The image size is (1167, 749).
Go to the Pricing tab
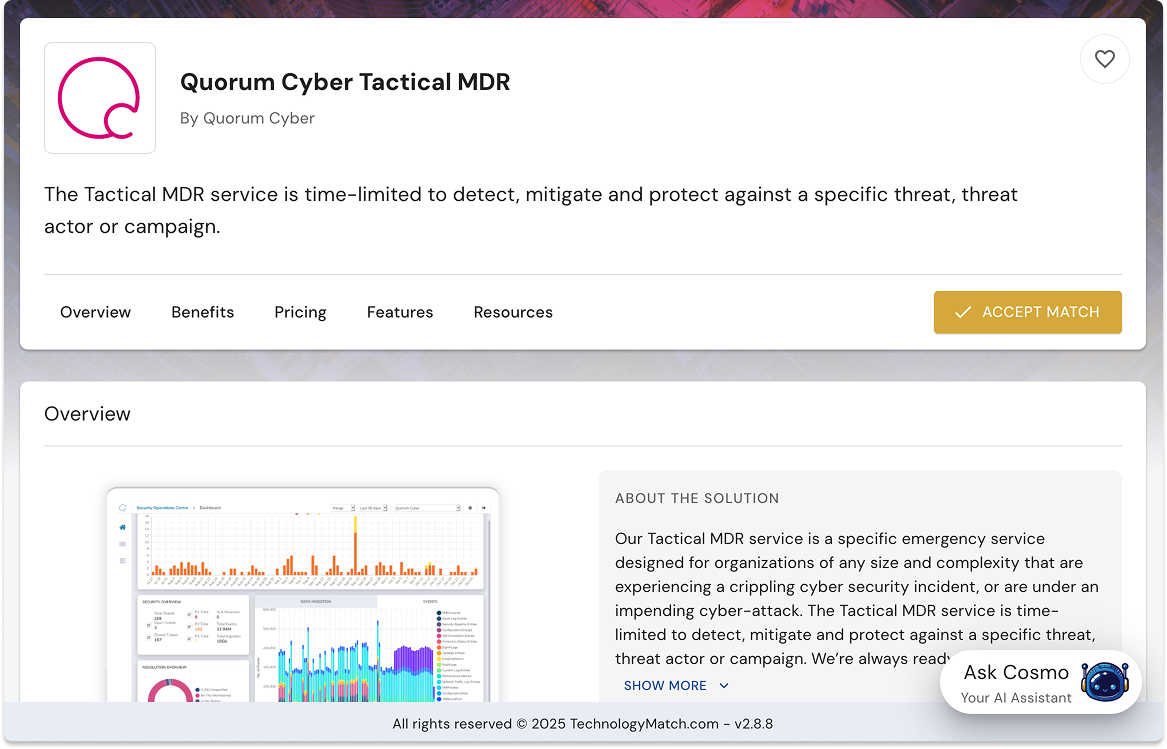pyautogui.click(x=301, y=312)
